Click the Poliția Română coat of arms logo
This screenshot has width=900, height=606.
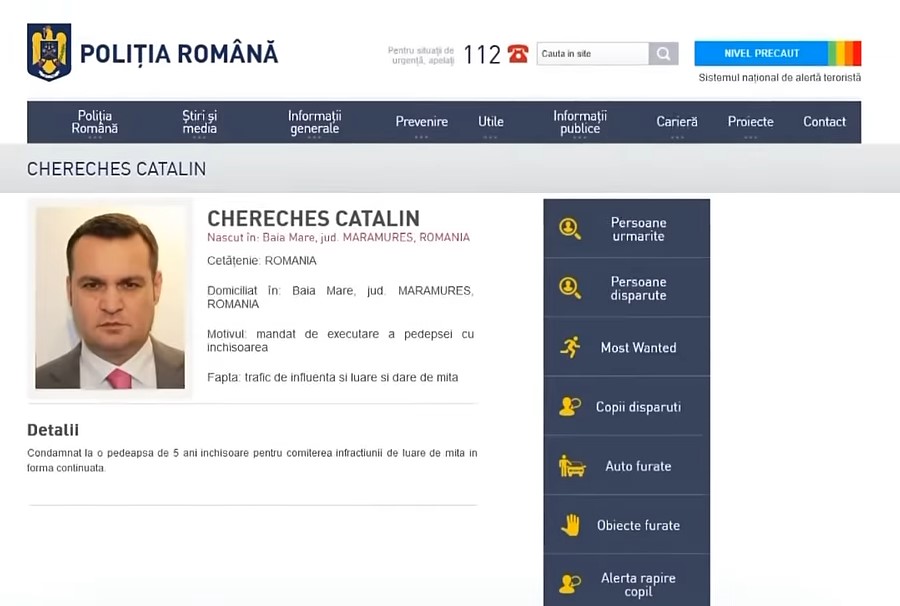click(48, 52)
